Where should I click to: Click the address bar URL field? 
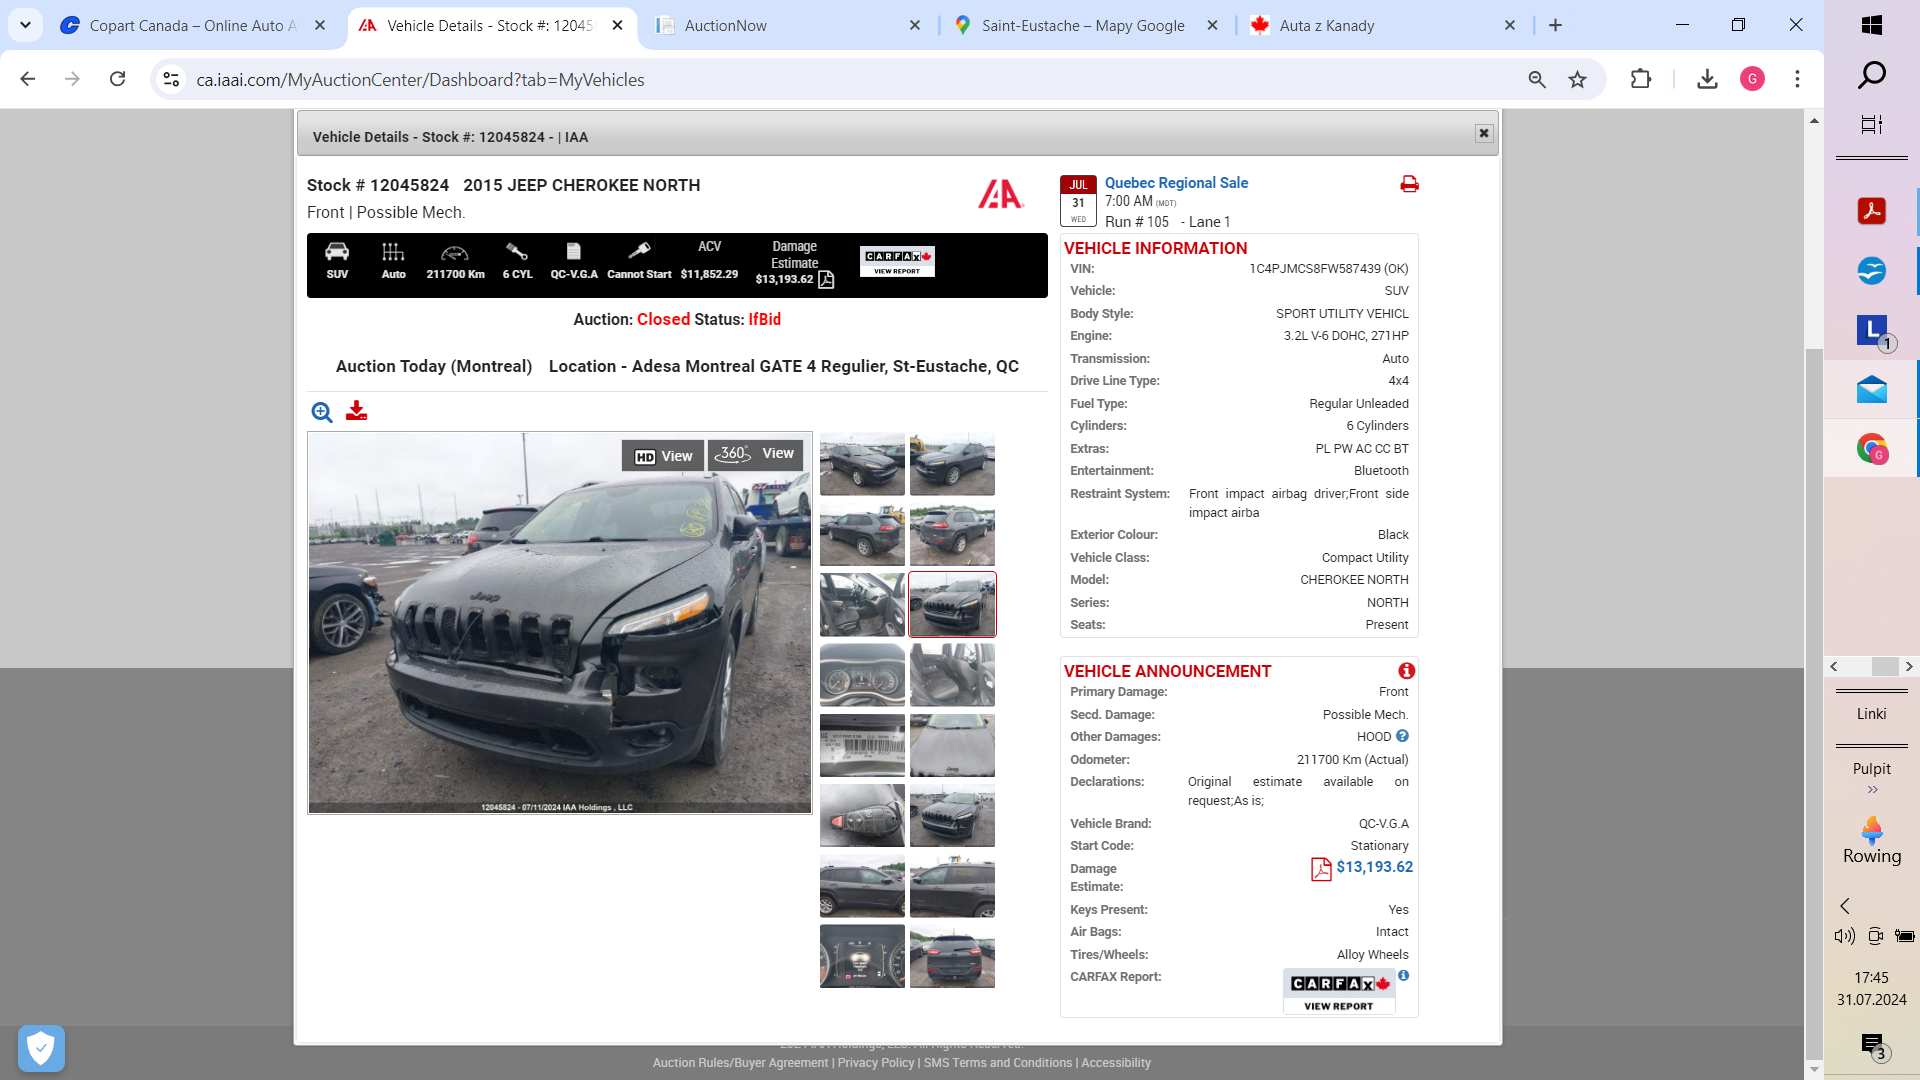[x=850, y=79]
